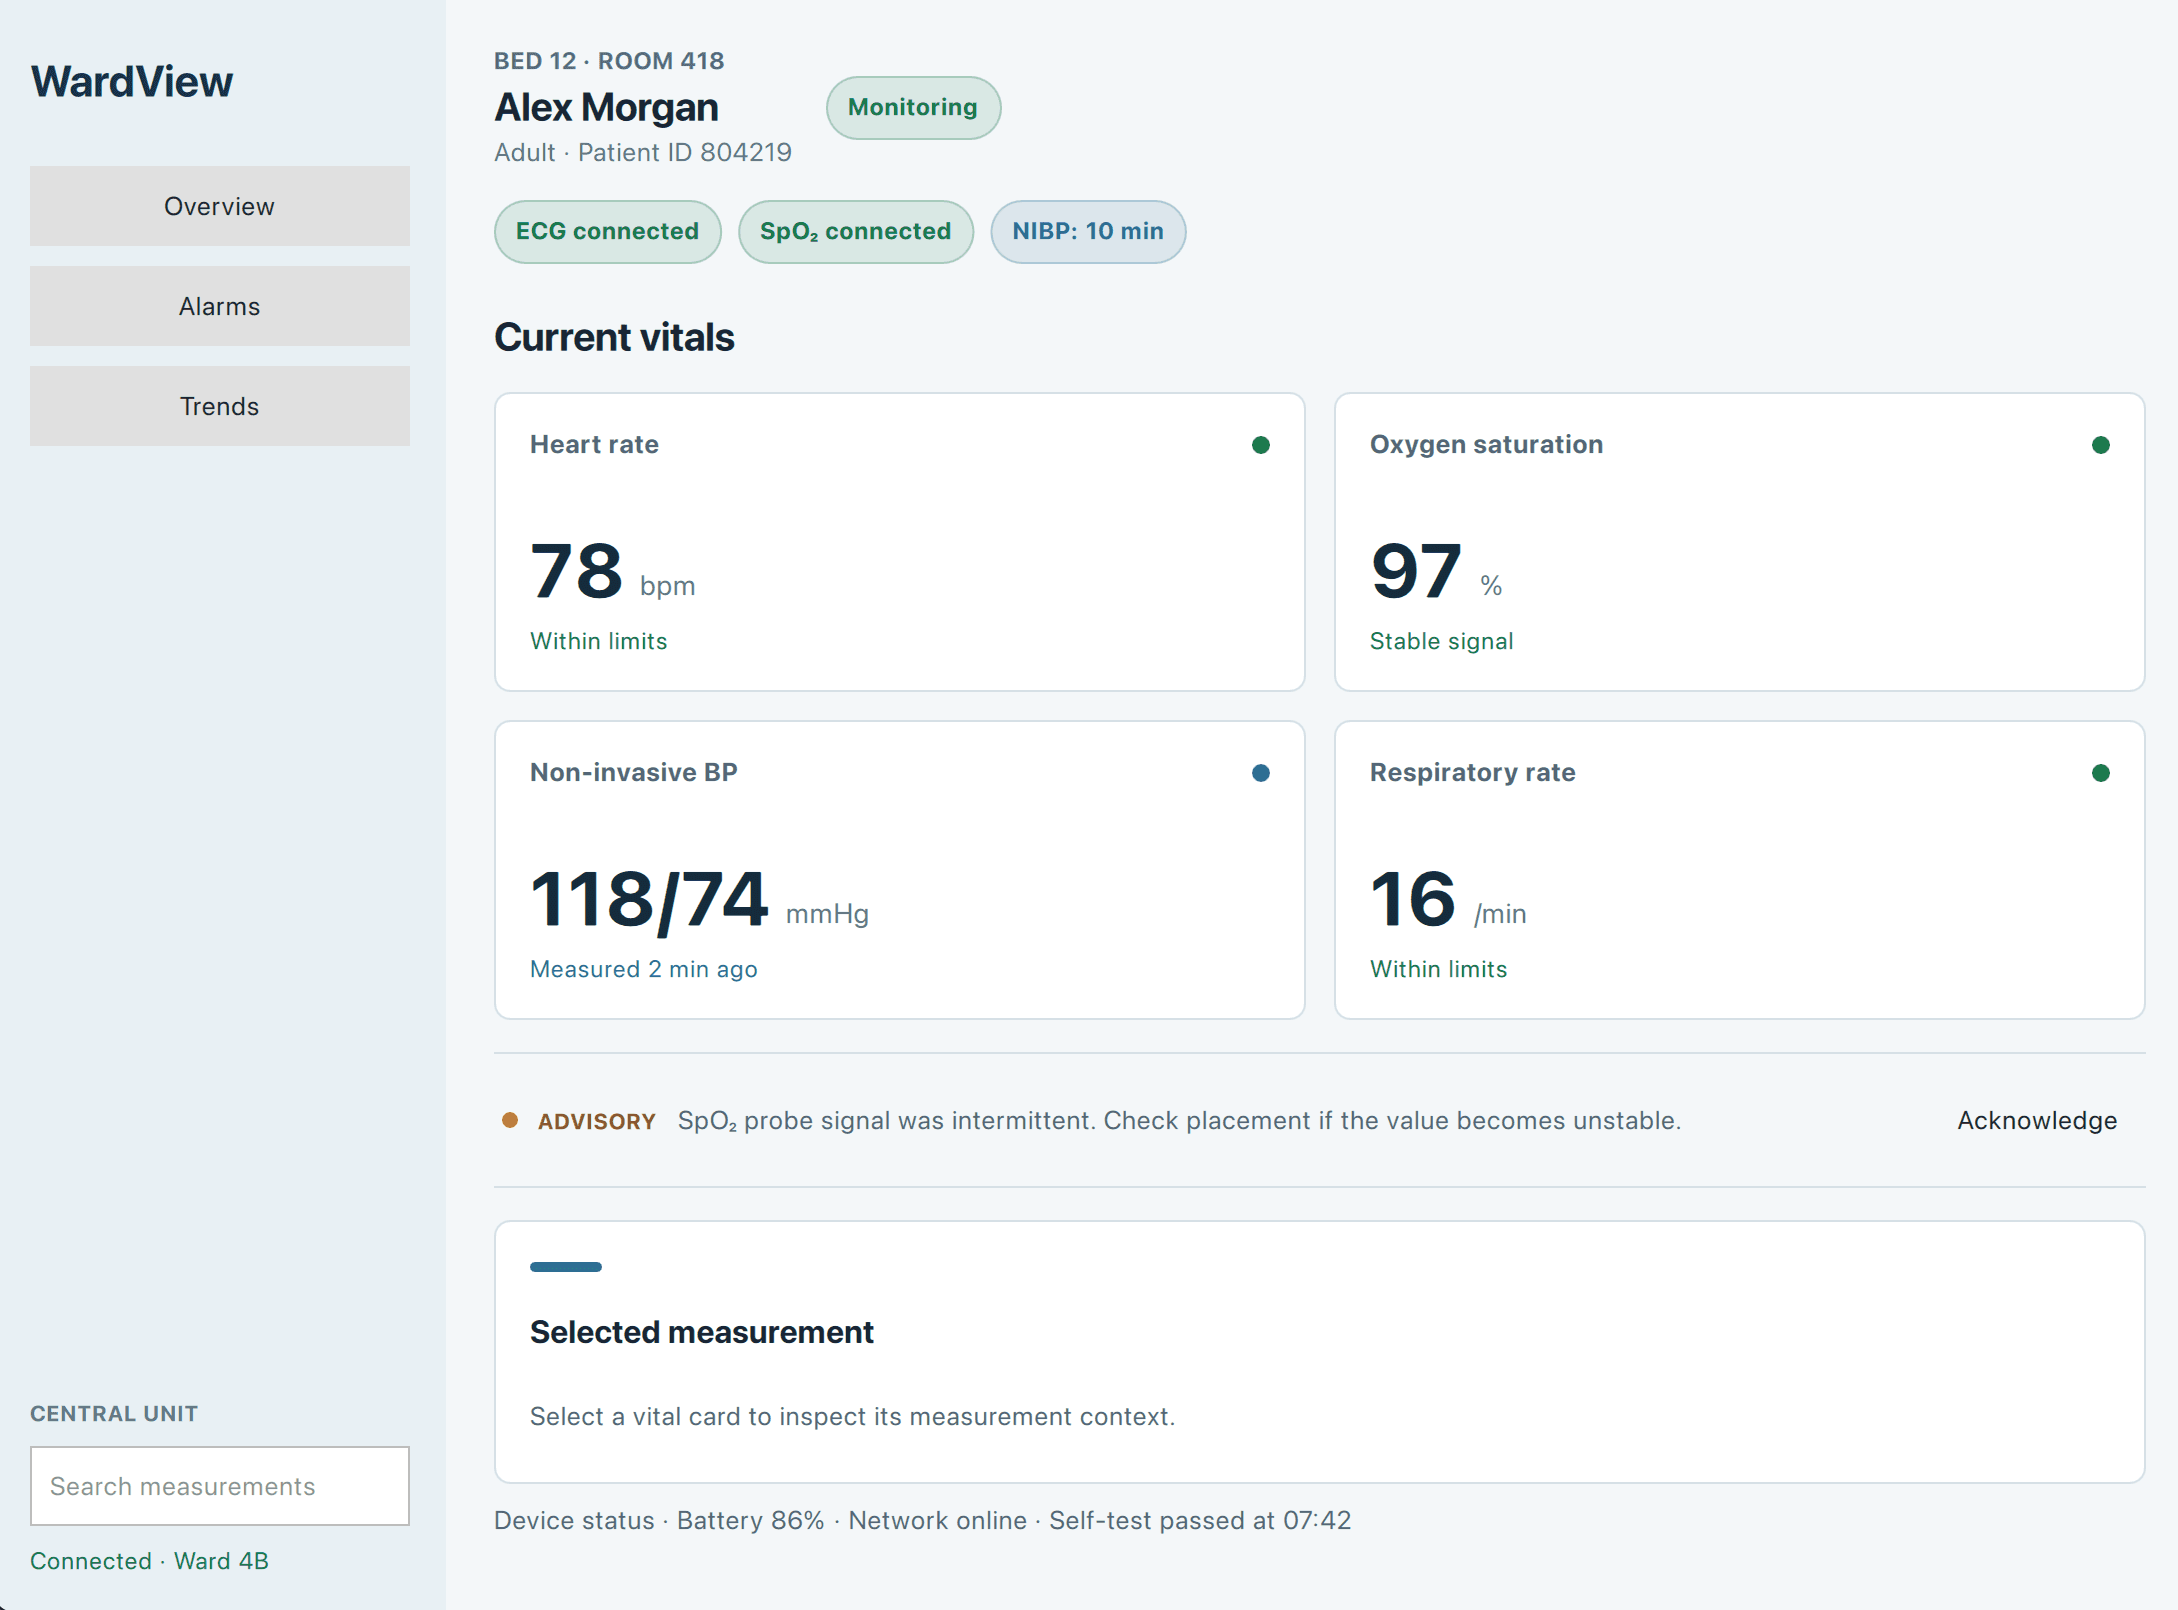This screenshot has height=1610, width=2178.
Task: Select the Heart rate vital card
Action: (900, 542)
